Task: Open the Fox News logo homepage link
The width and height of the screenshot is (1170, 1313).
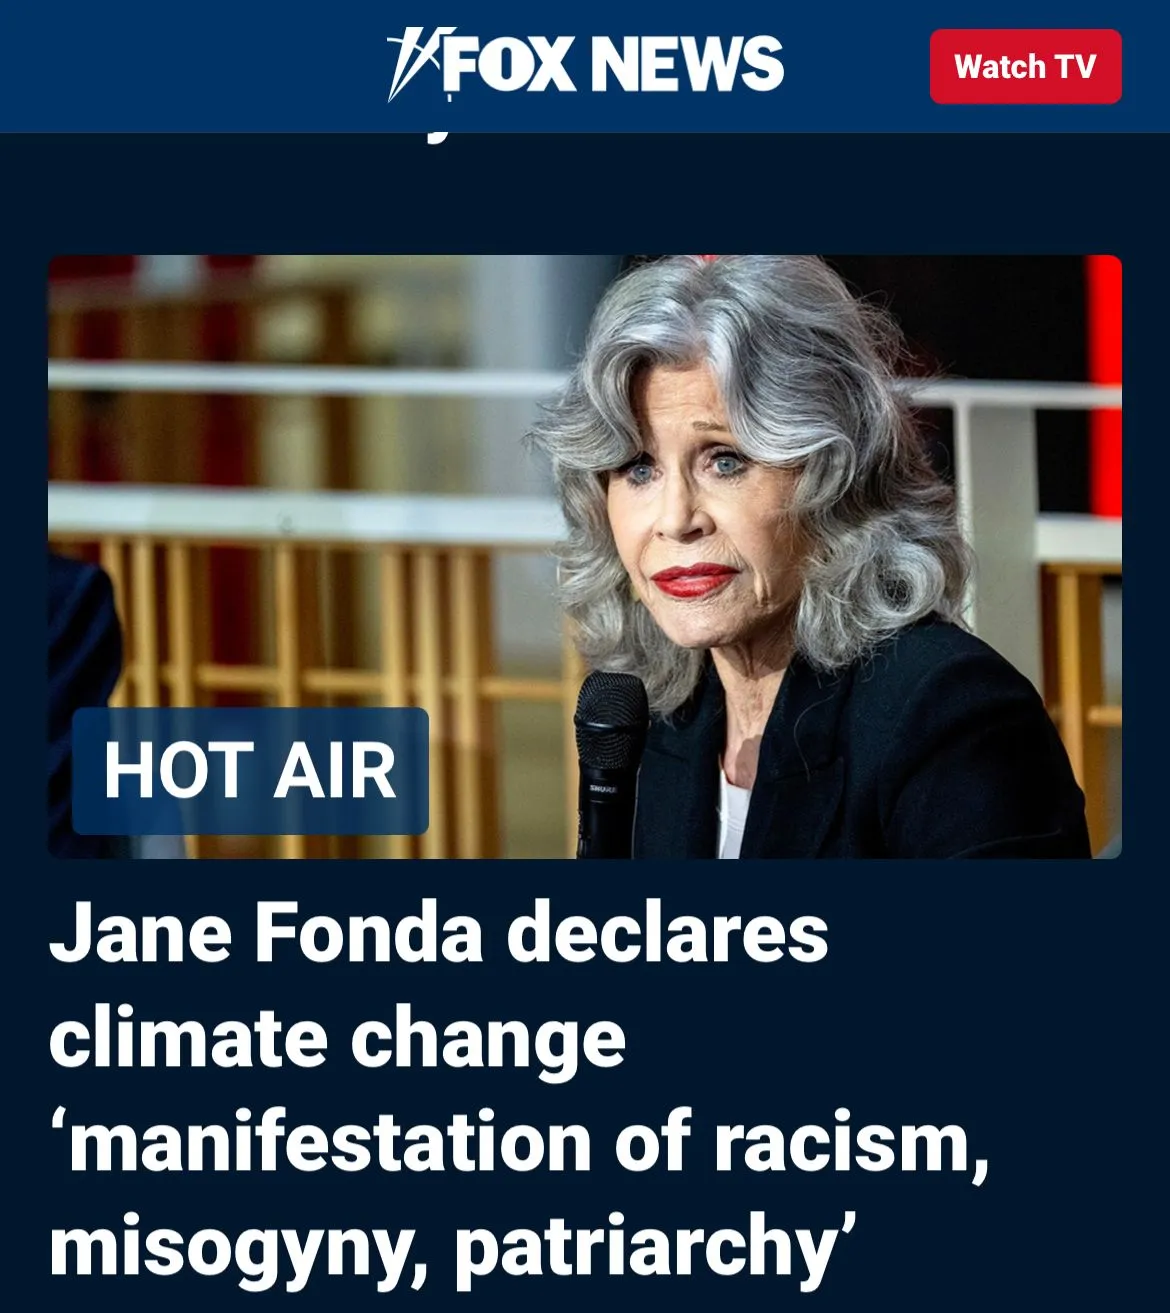Action: (x=585, y=64)
